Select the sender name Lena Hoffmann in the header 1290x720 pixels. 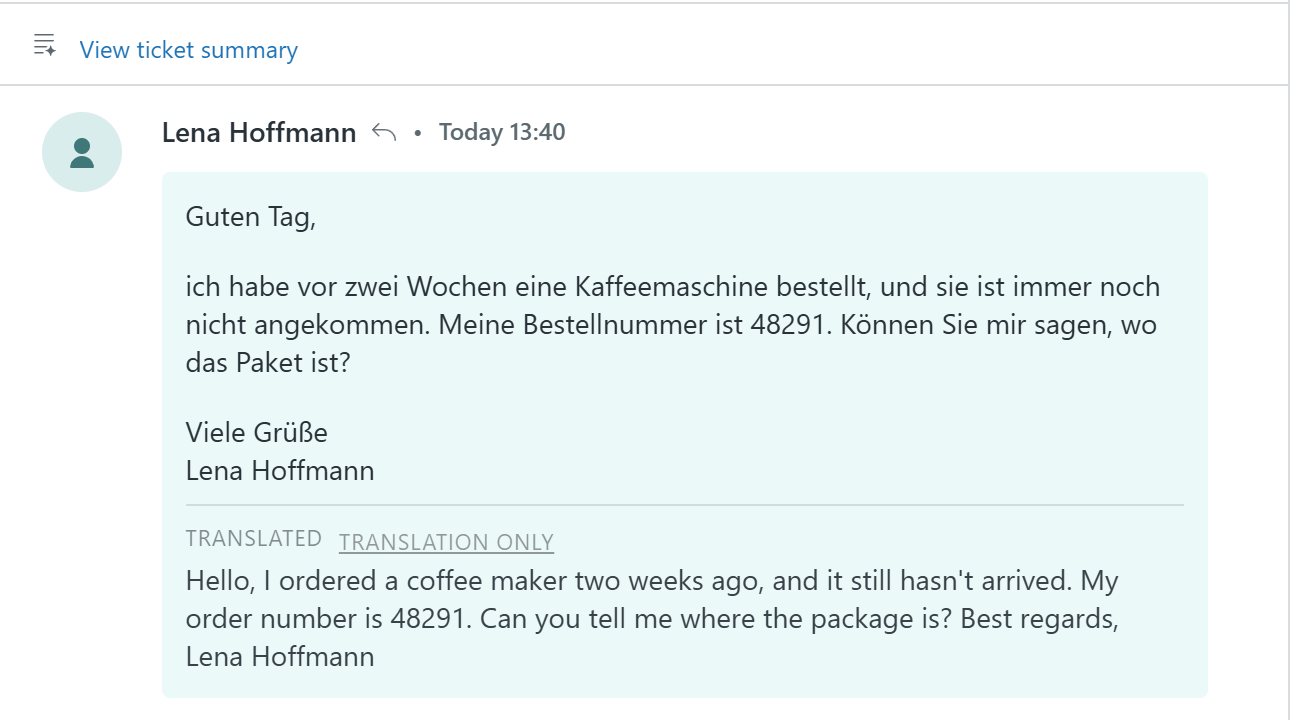(x=259, y=132)
